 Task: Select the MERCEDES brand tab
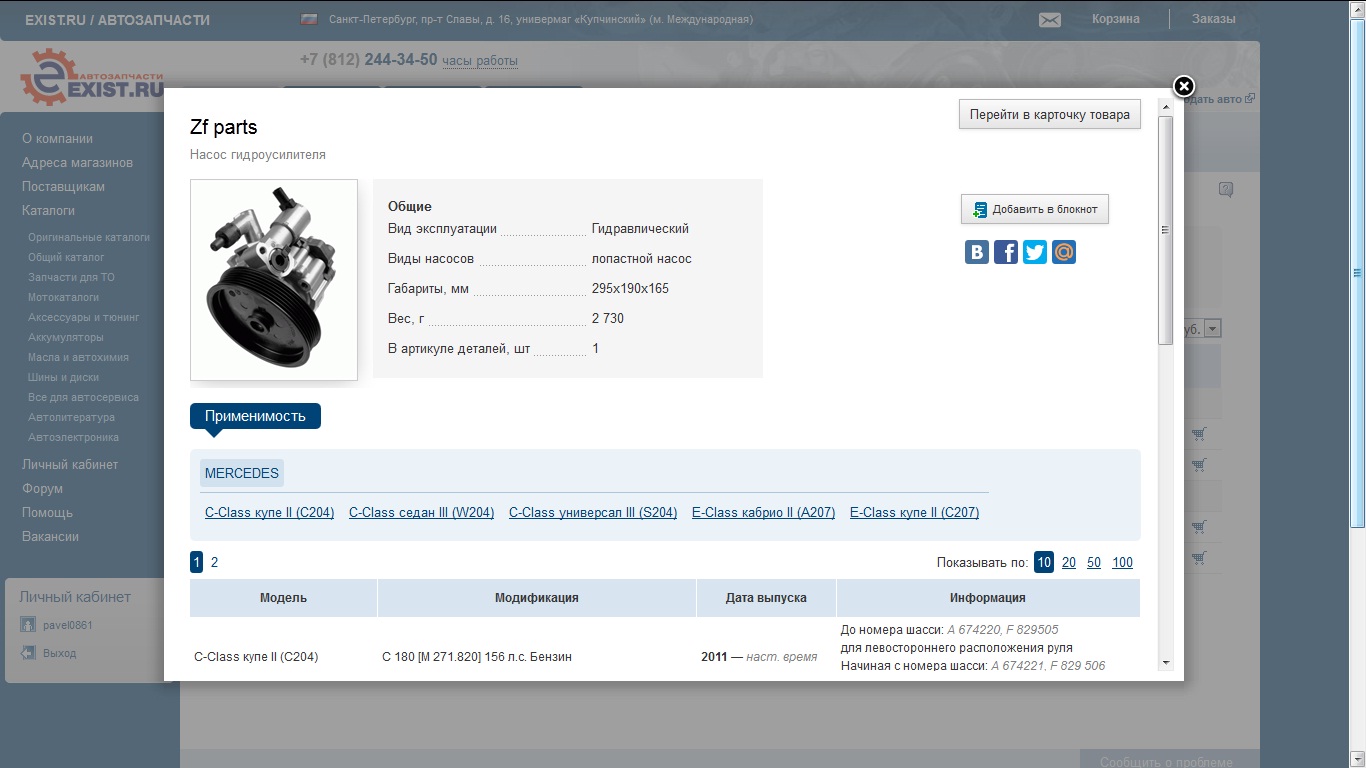coord(242,473)
